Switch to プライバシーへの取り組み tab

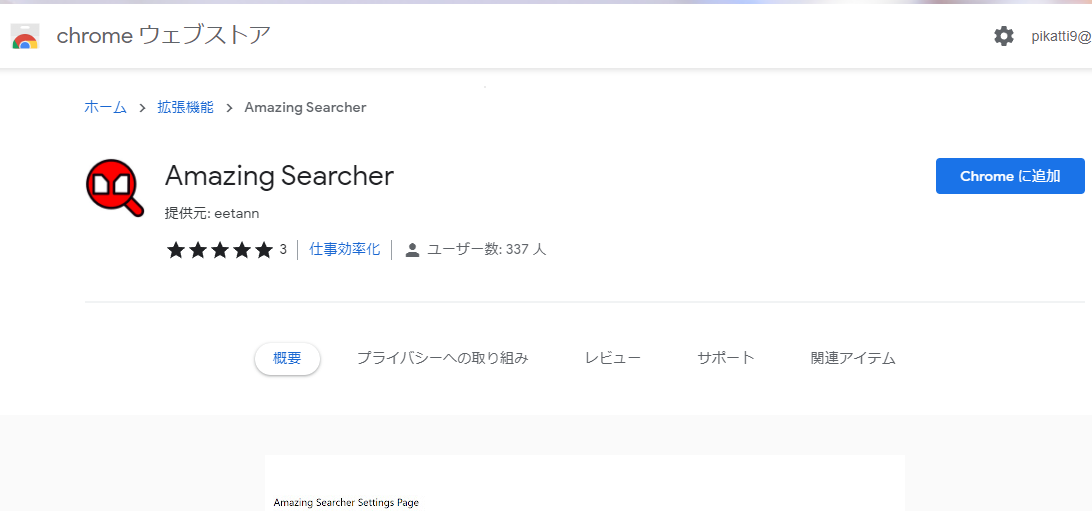(x=442, y=359)
